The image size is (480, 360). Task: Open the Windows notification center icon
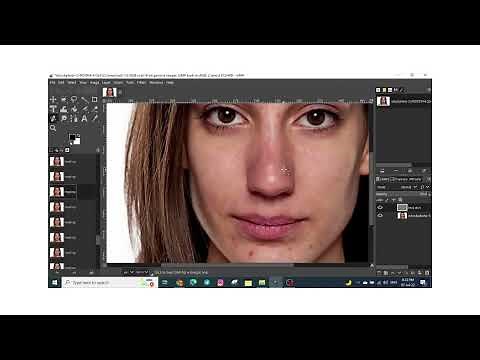pyautogui.click(x=423, y=283)
